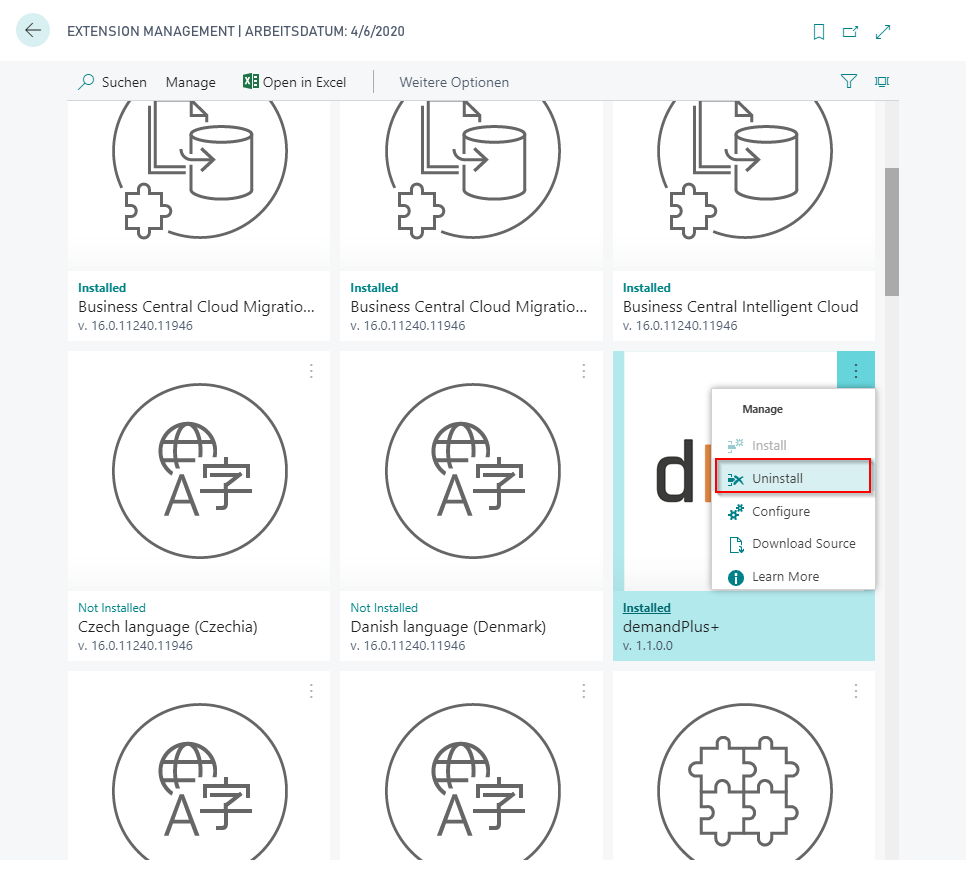Open three-dot menu on Czech language tile
This screenshot has height=880, width=966.
tap(311, 370)
